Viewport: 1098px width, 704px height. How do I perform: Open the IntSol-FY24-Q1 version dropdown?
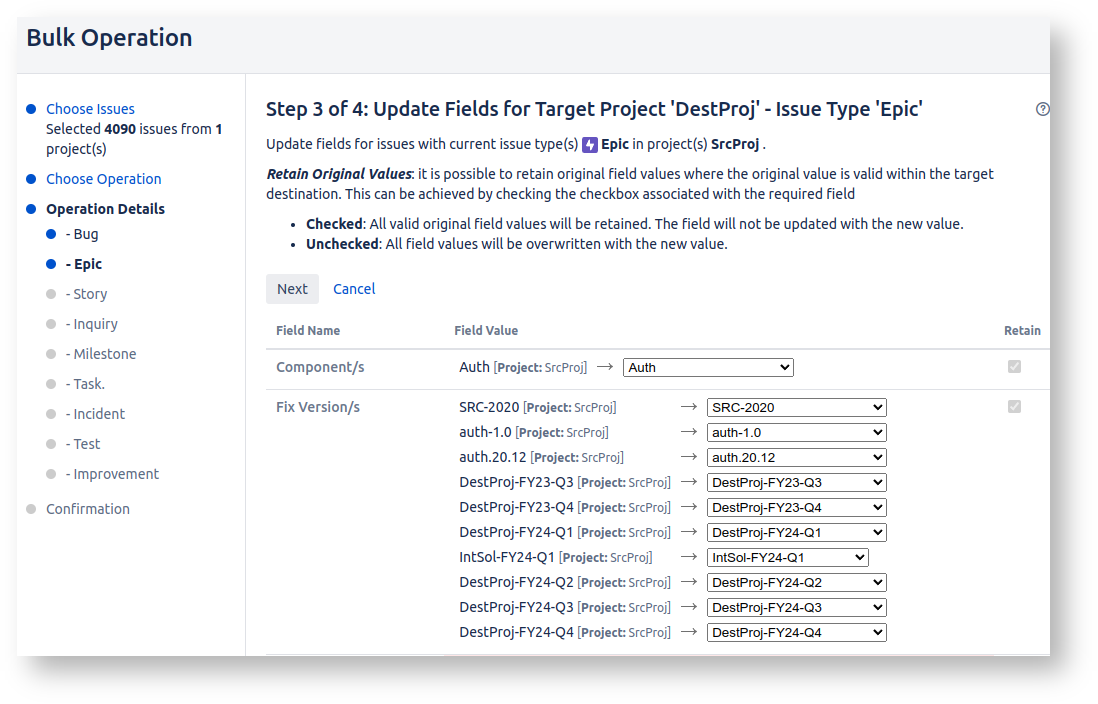click(x=787, y=558)
